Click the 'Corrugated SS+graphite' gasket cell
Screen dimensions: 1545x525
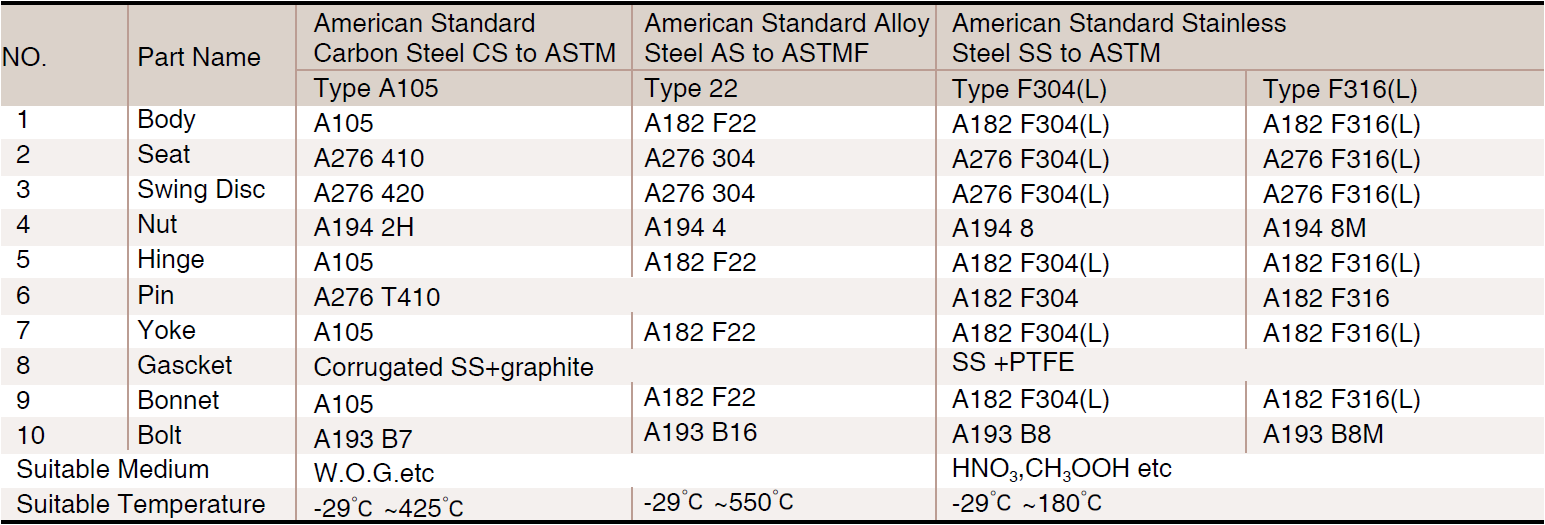pos(454,367)
